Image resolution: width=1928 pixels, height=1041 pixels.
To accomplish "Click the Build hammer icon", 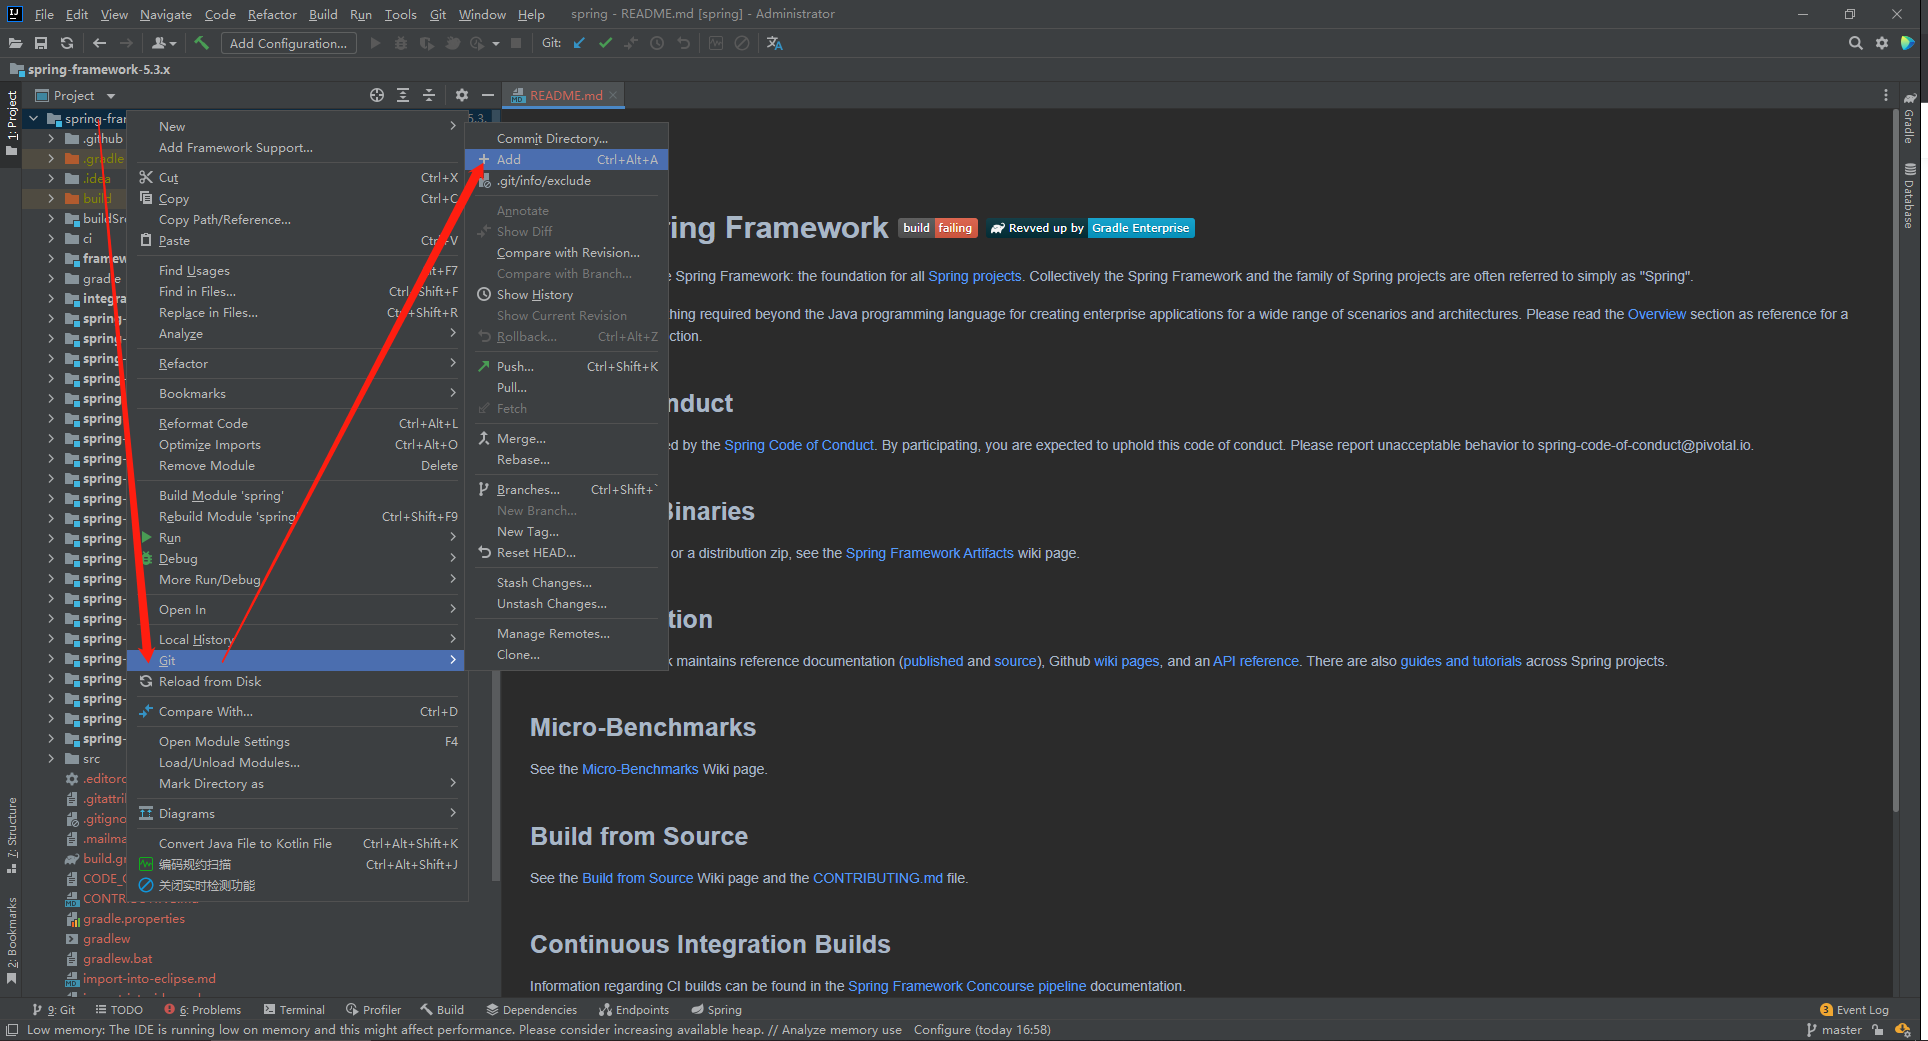I will coord(201,43).
